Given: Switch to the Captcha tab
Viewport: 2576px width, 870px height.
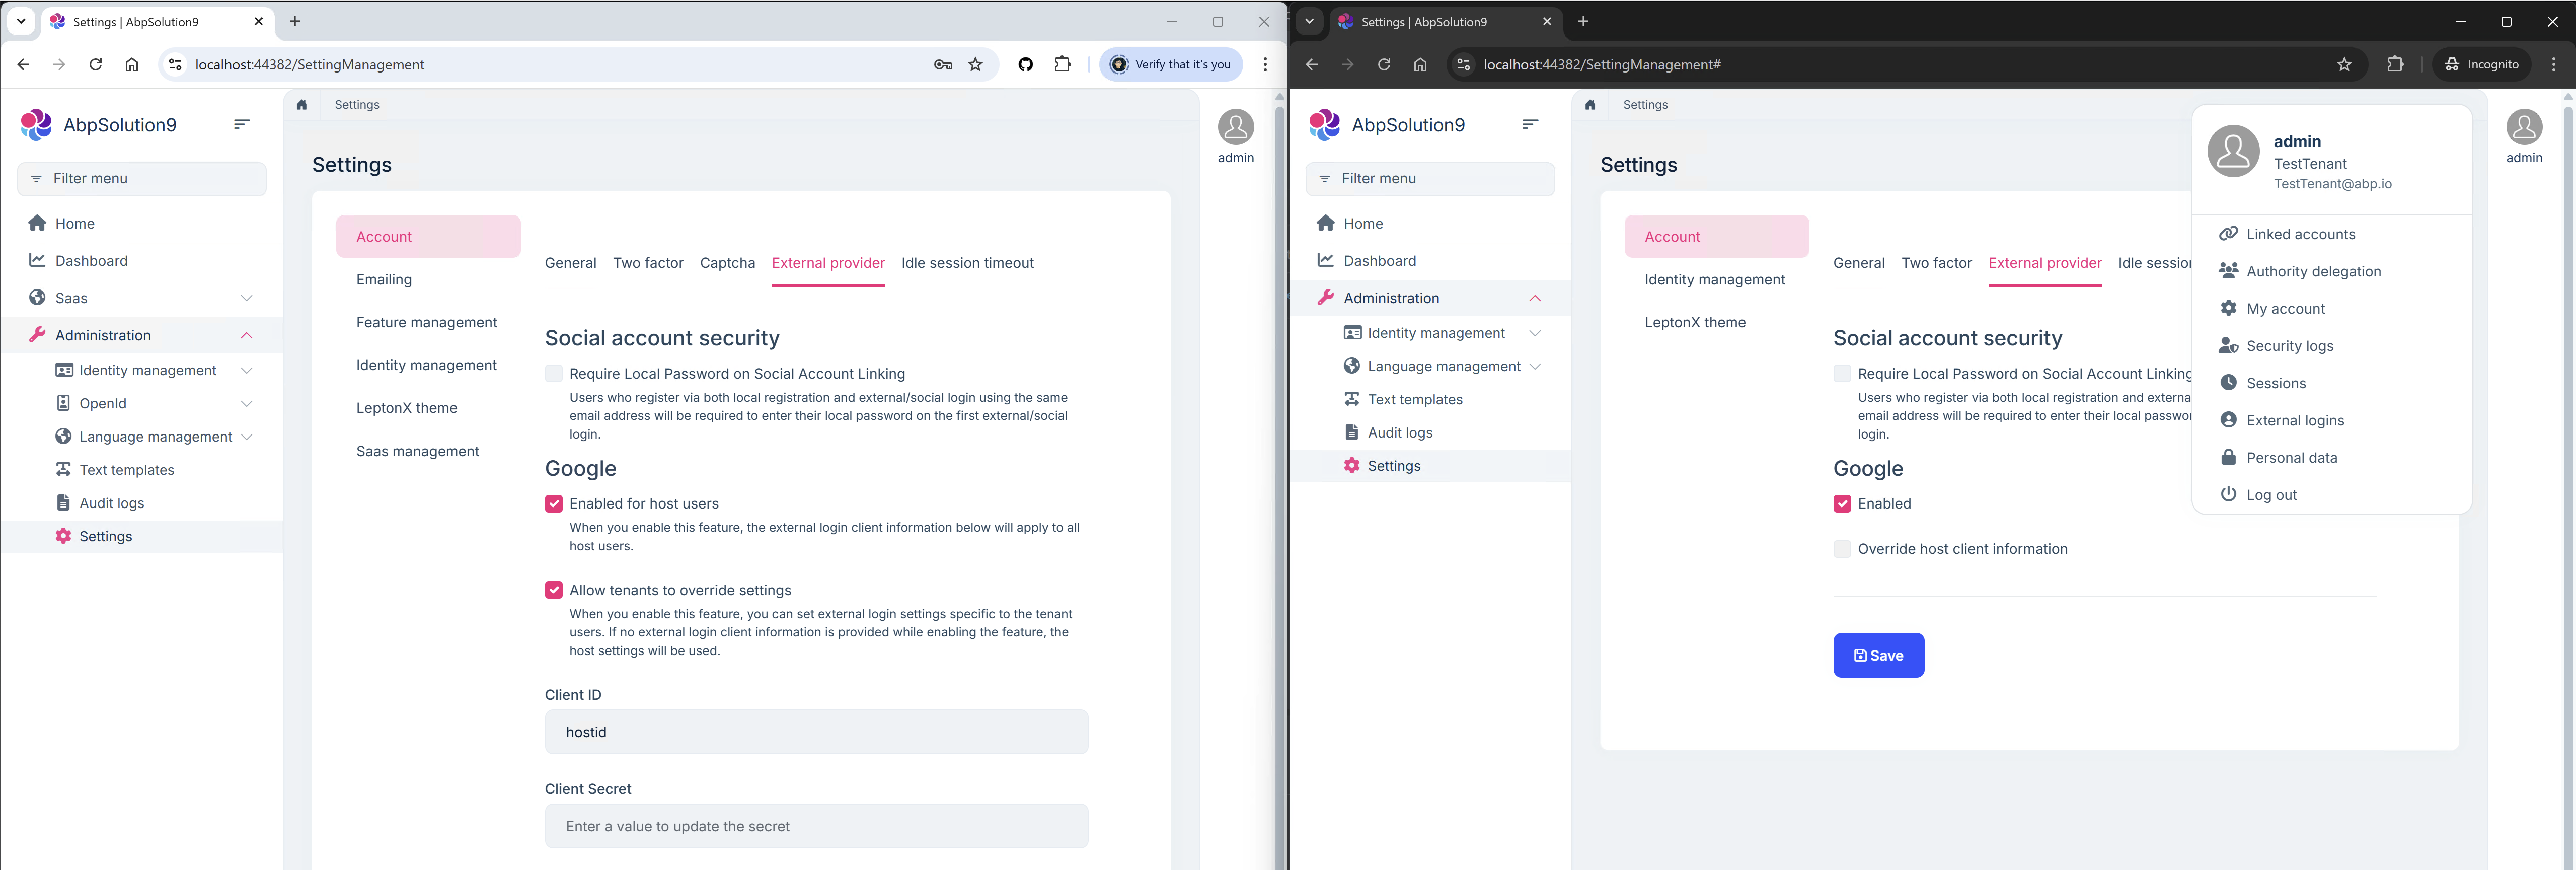Looking at the screenshot, I should pos(727,263).
